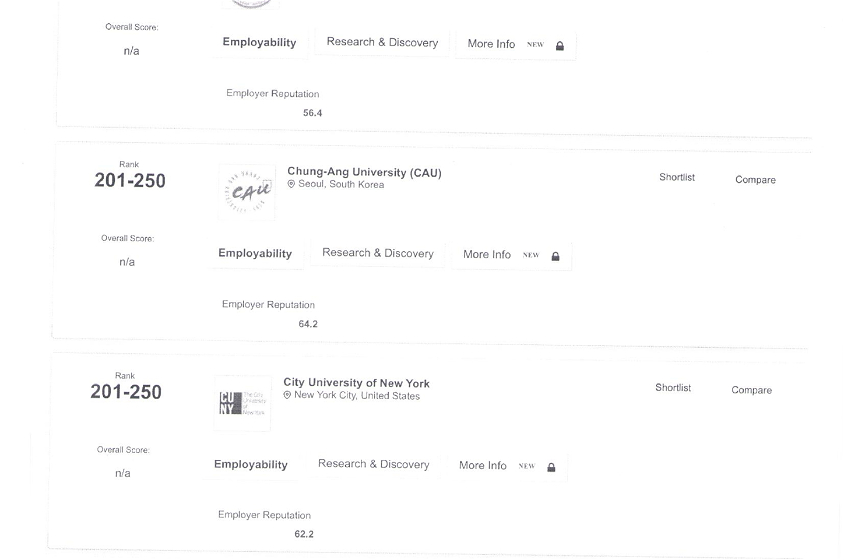
Task: Open the City University of New York title link
Action: click(356, 383)
